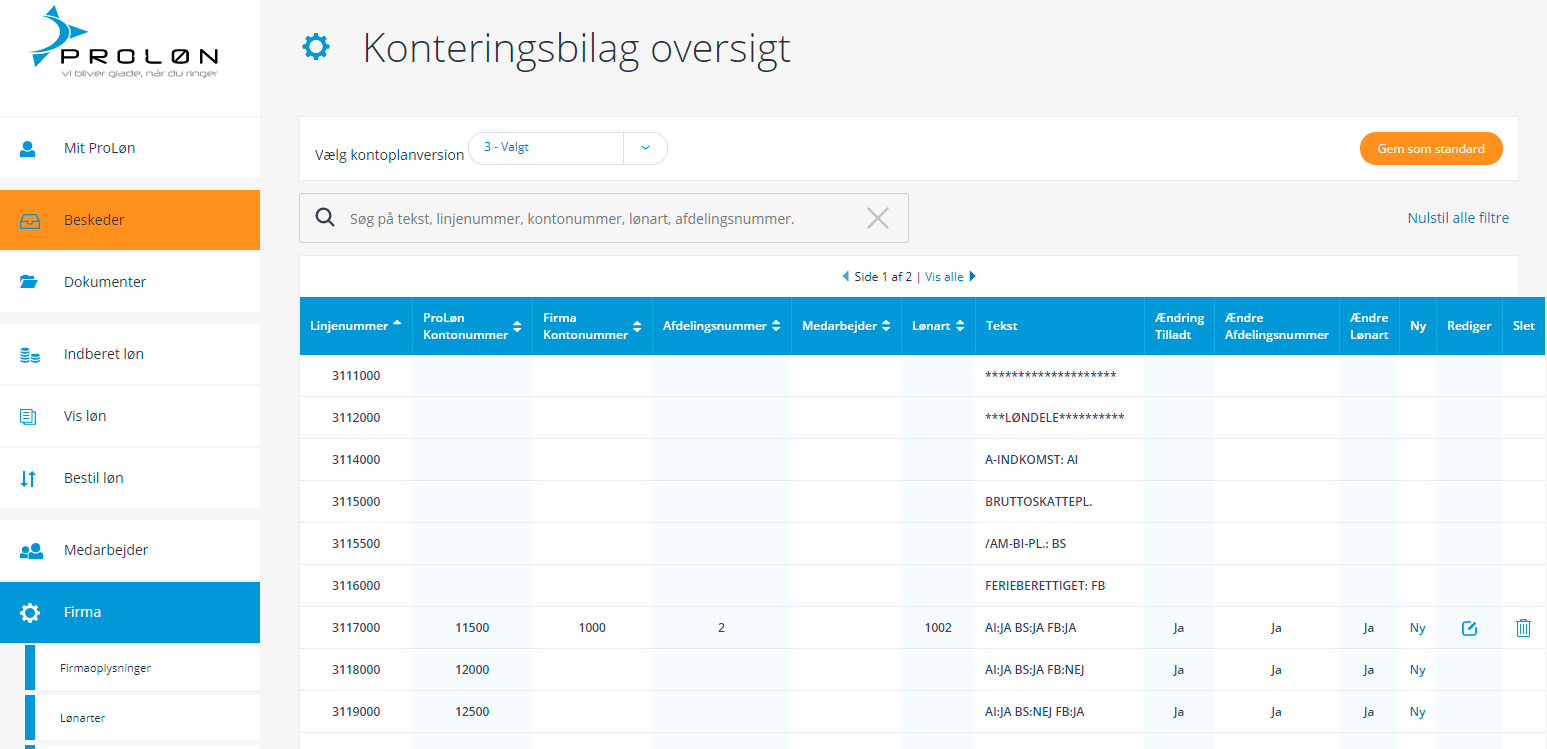The height and width of the screenshot is (749, 1547).
Task: Open Firmaoplysninger submenu item
Action: [x=105, y=667]
